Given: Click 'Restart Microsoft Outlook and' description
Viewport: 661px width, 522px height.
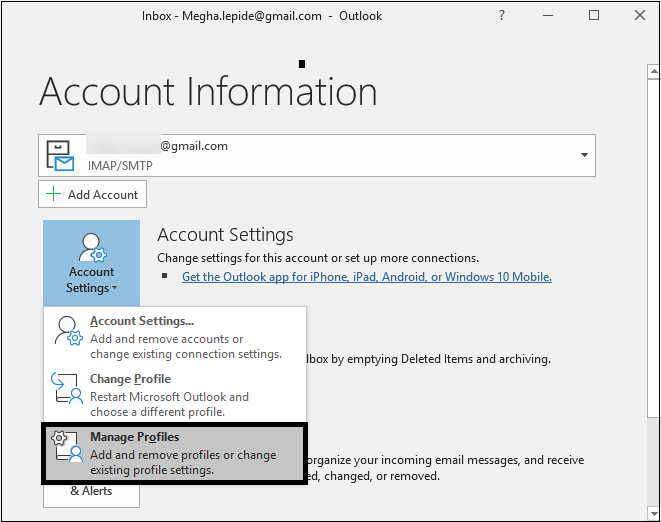Looking at the screenshot, I should pyautogui.click(x=169, y=397).
